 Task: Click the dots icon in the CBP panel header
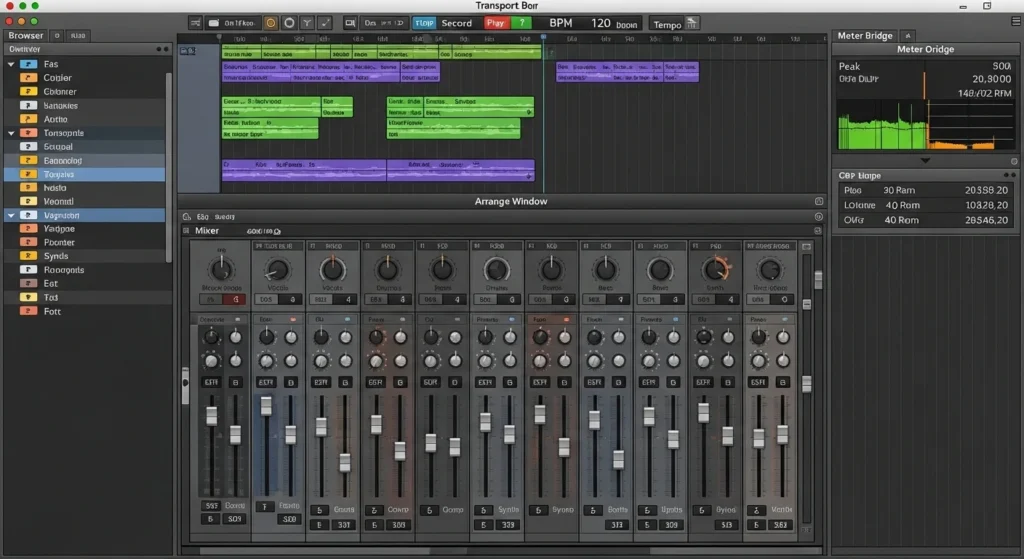[1010, 175]
